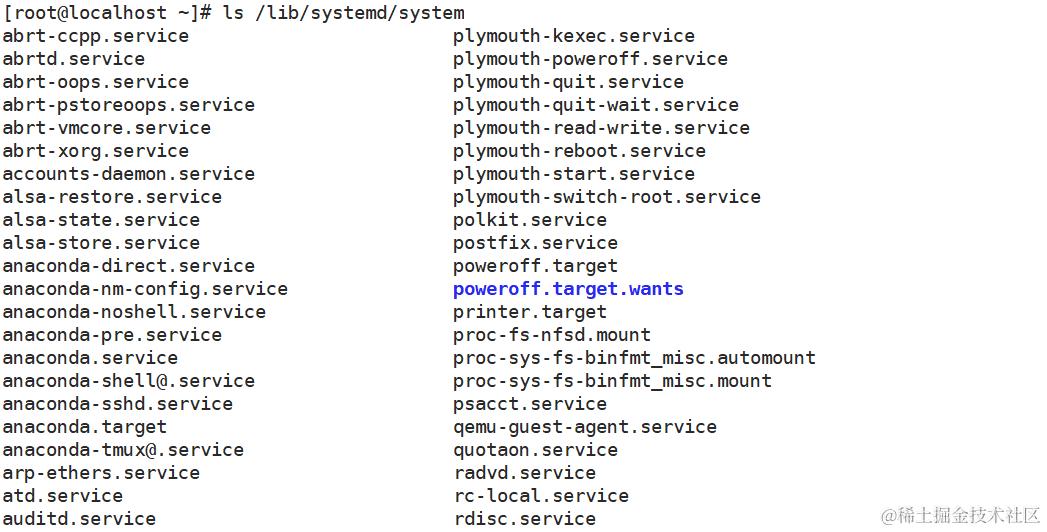Click the proc-sys-fs-binfmt_misc.automount entry
Viewport: 1047px width, 532px height.
tap(634, 358)
